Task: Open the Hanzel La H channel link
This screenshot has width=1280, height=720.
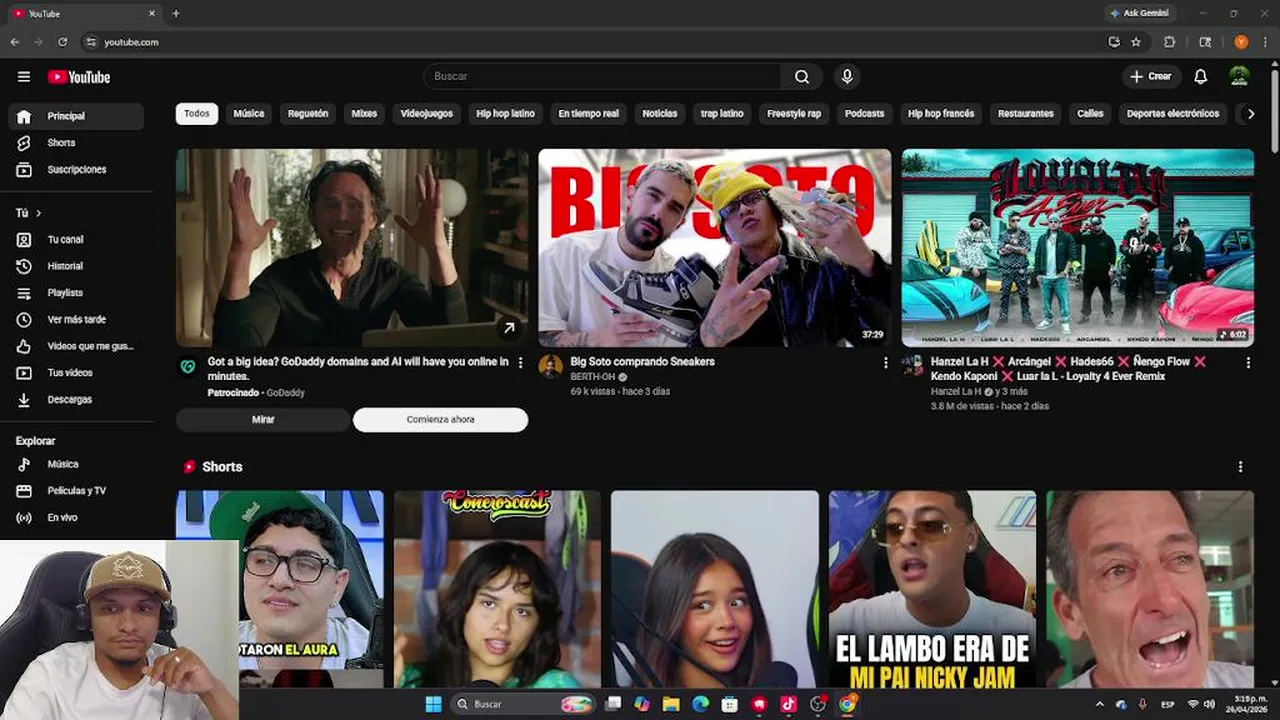Action: tap(956, 392)
